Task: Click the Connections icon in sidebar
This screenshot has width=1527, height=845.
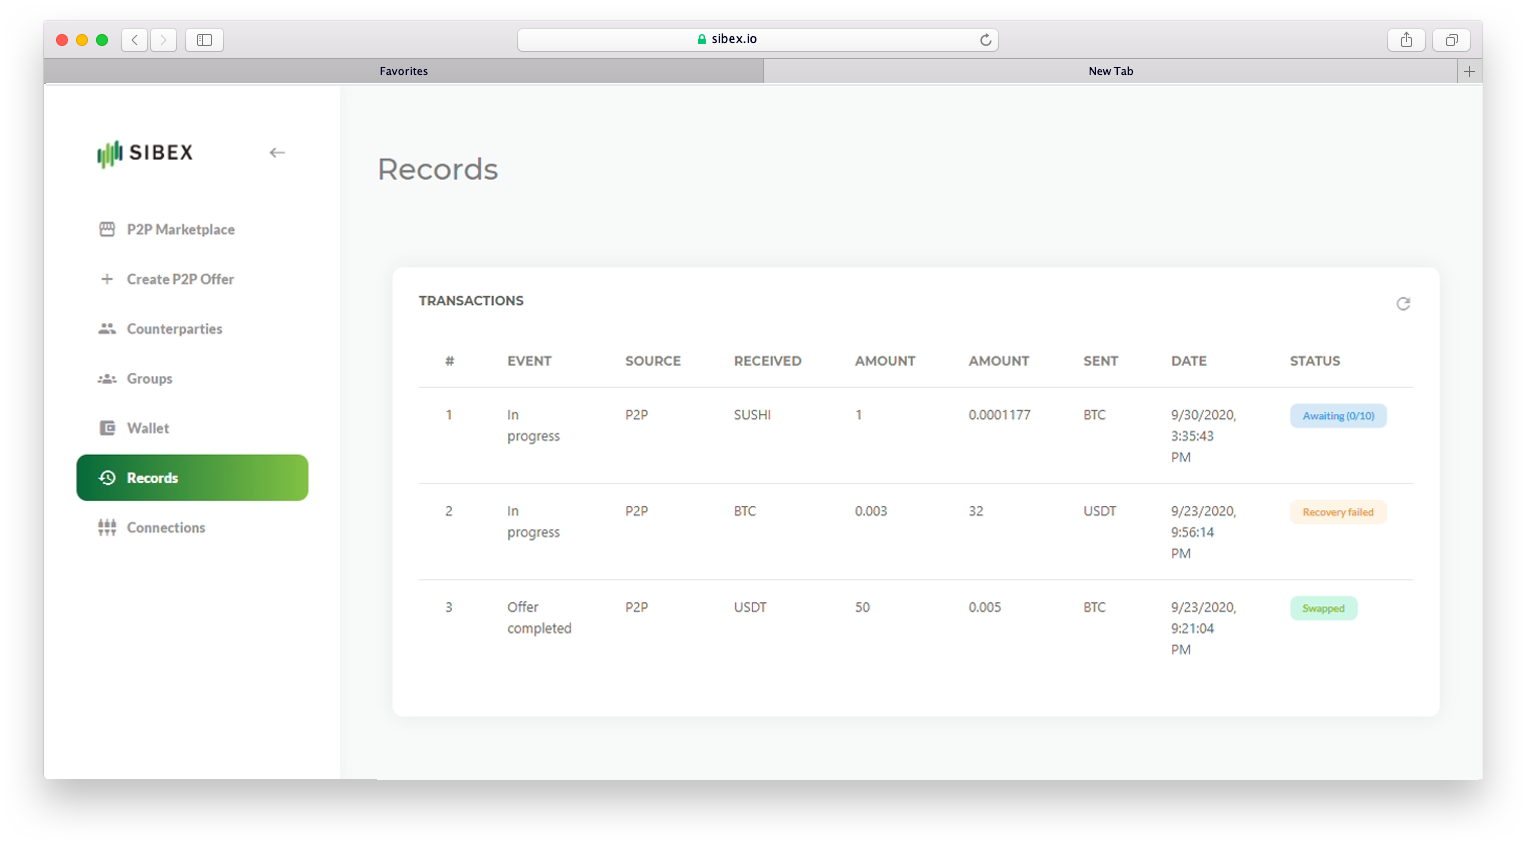Action: pos(107,528)
